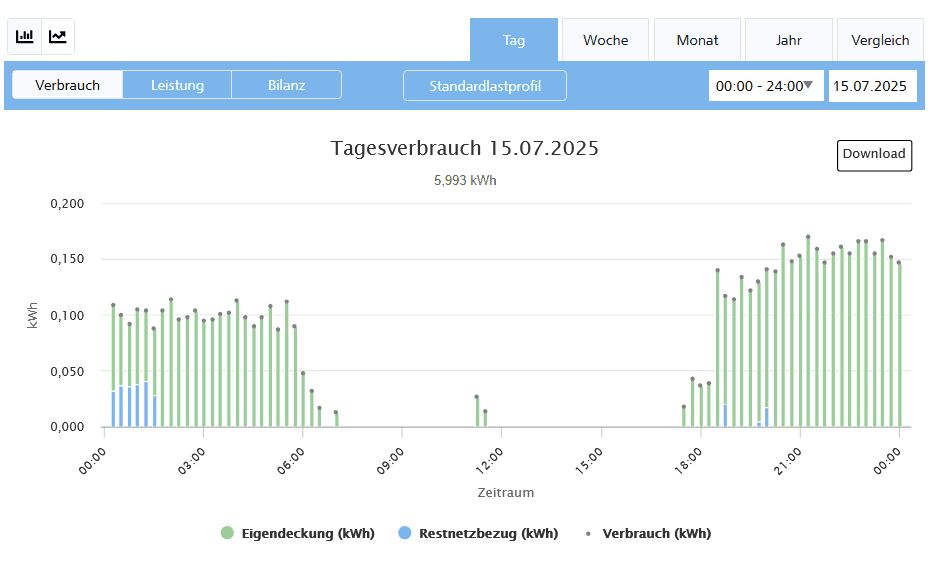Click the tallest bar near 21:00
945x576 pixels.
pyautogui.click(x=808, y=330)
